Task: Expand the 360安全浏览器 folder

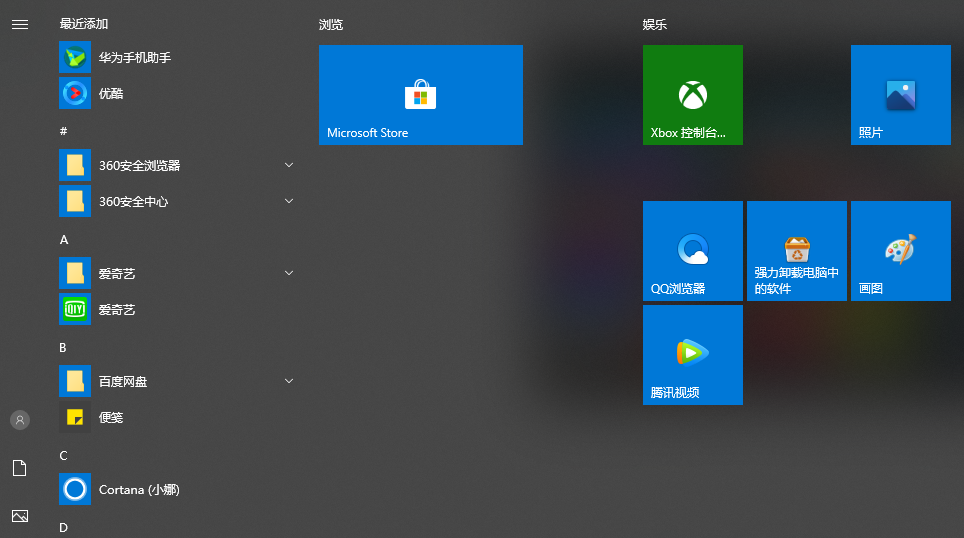Action: point(289,165)
